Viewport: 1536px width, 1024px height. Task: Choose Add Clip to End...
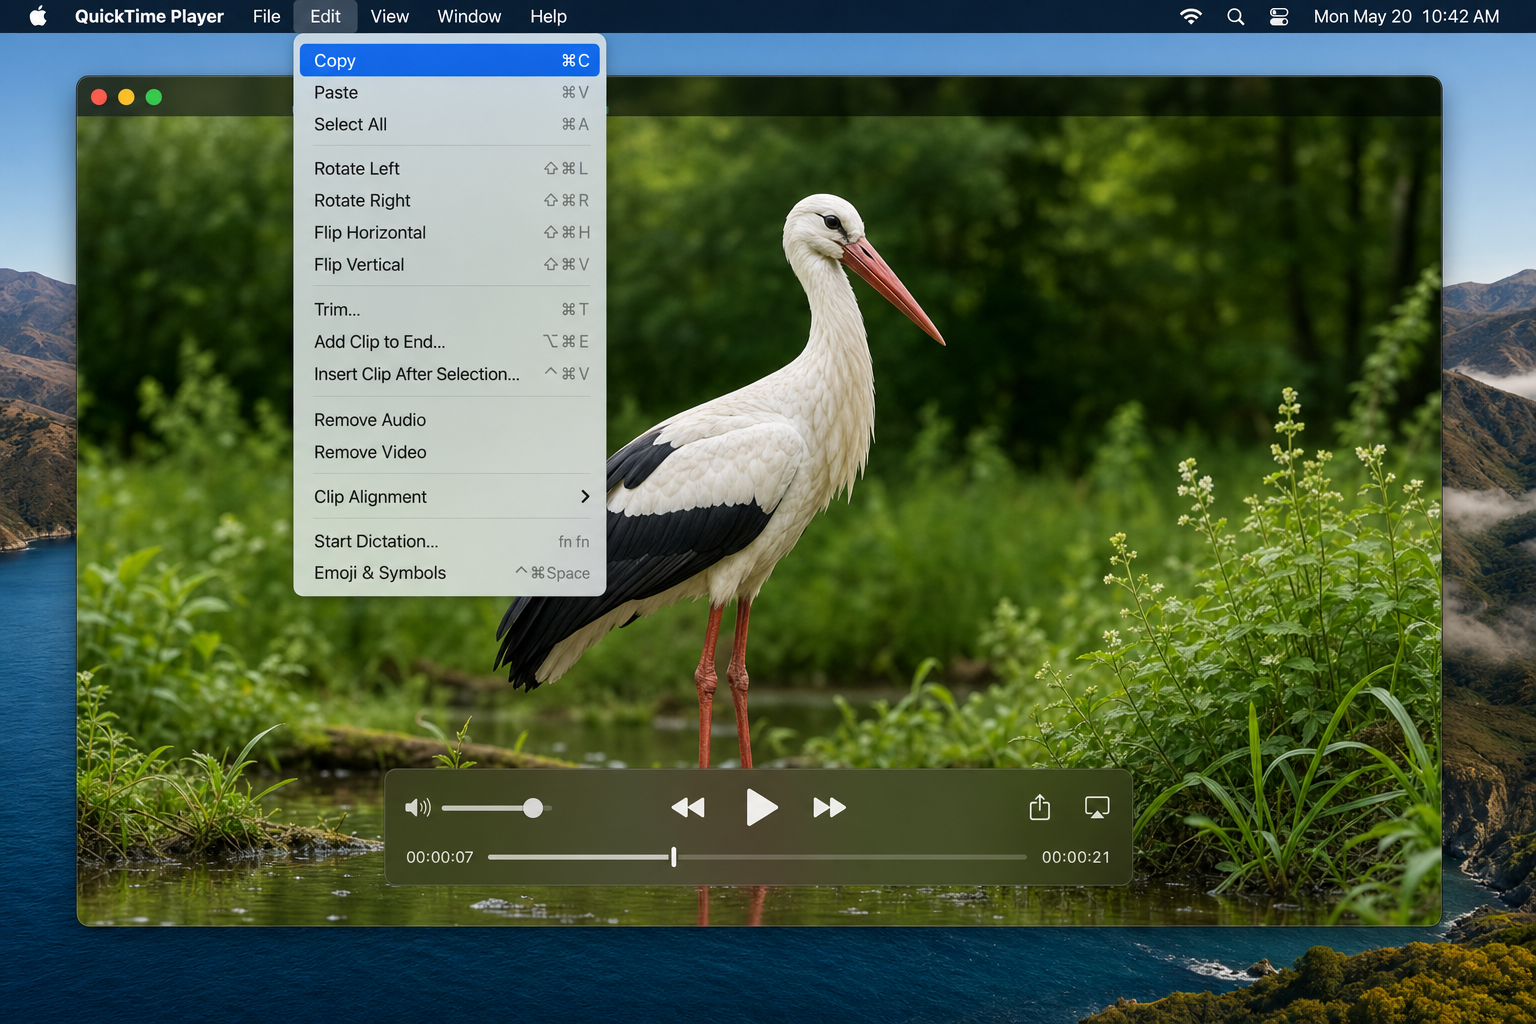[x=450, y=341]
